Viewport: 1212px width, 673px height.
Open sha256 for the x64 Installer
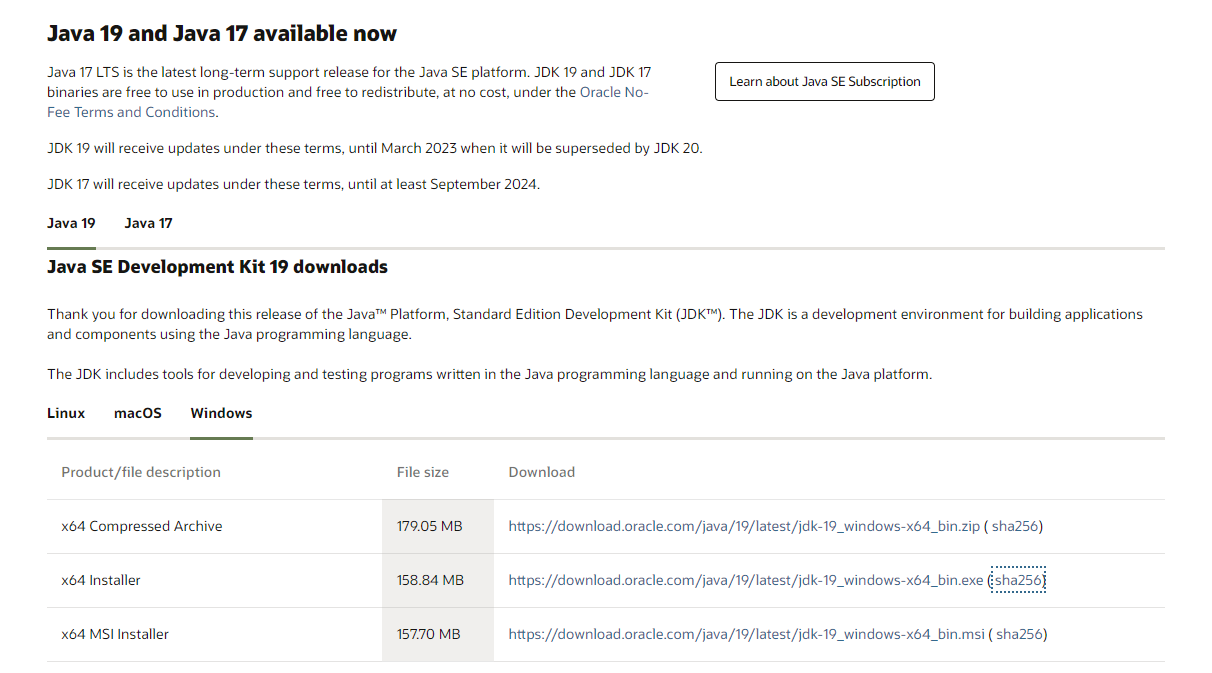tap(1018, 580)
